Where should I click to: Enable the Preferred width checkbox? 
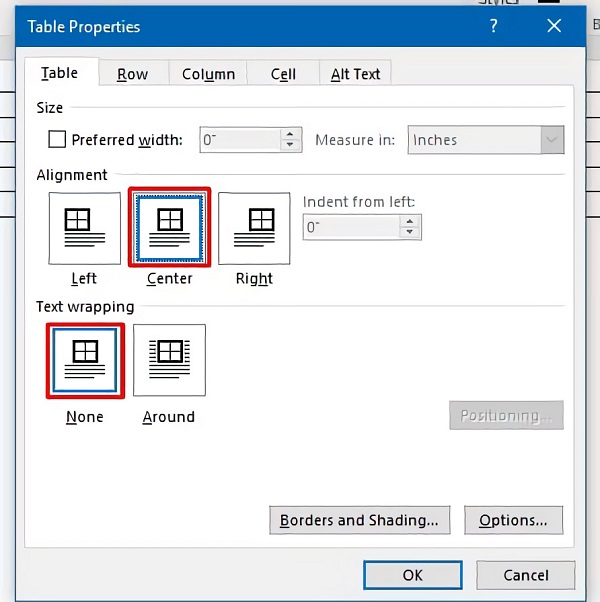click(57, 140)
